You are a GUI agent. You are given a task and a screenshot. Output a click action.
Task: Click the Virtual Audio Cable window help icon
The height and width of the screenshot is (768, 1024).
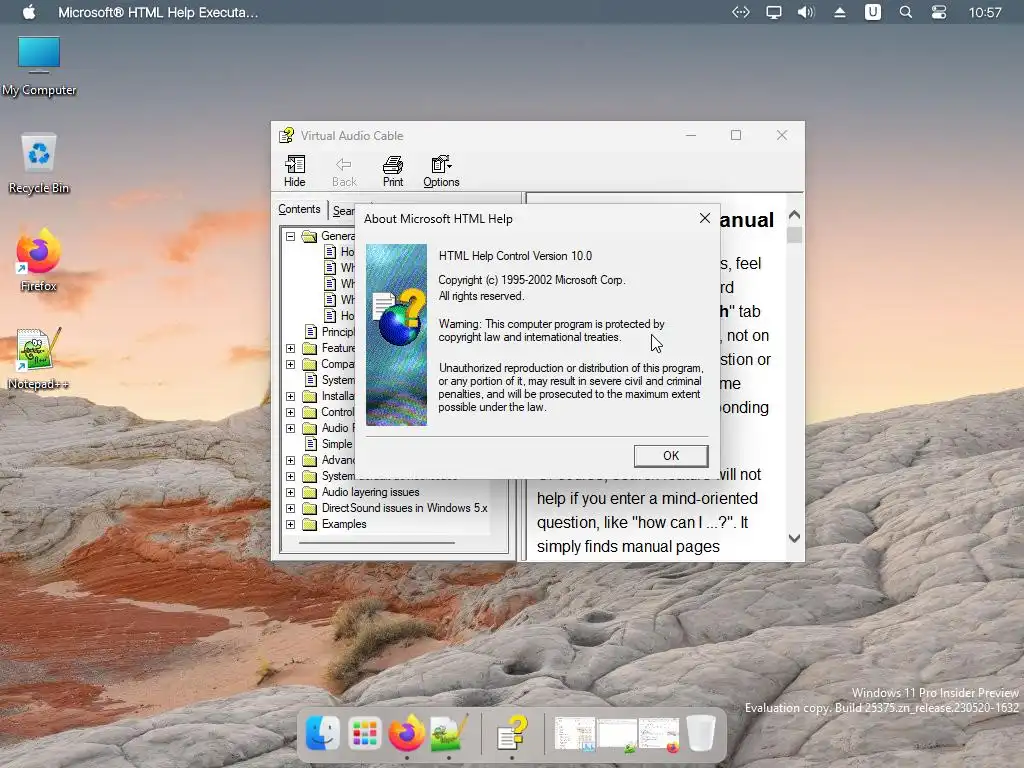[x=286, y=135]
